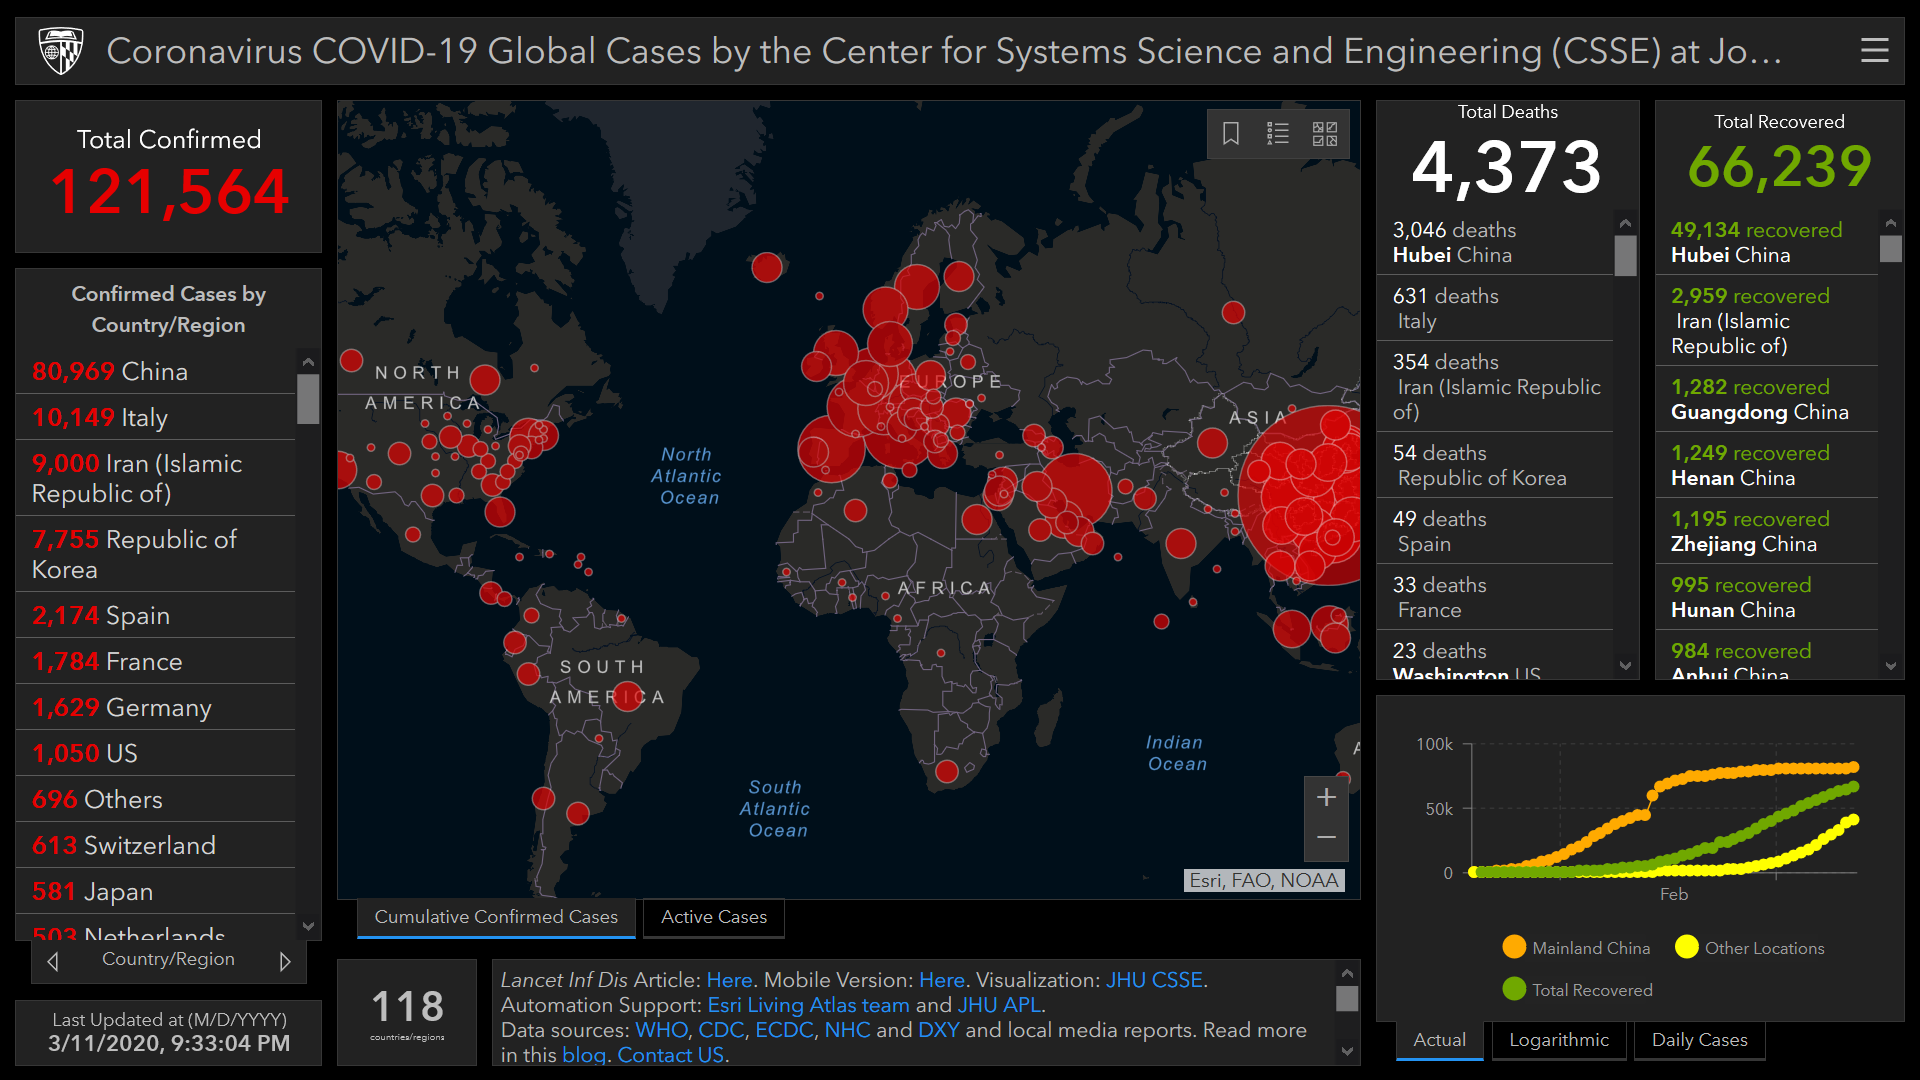Open the JHU APL link
The width and height of the screenshot is (1920, 1080).
[999, 1005]
